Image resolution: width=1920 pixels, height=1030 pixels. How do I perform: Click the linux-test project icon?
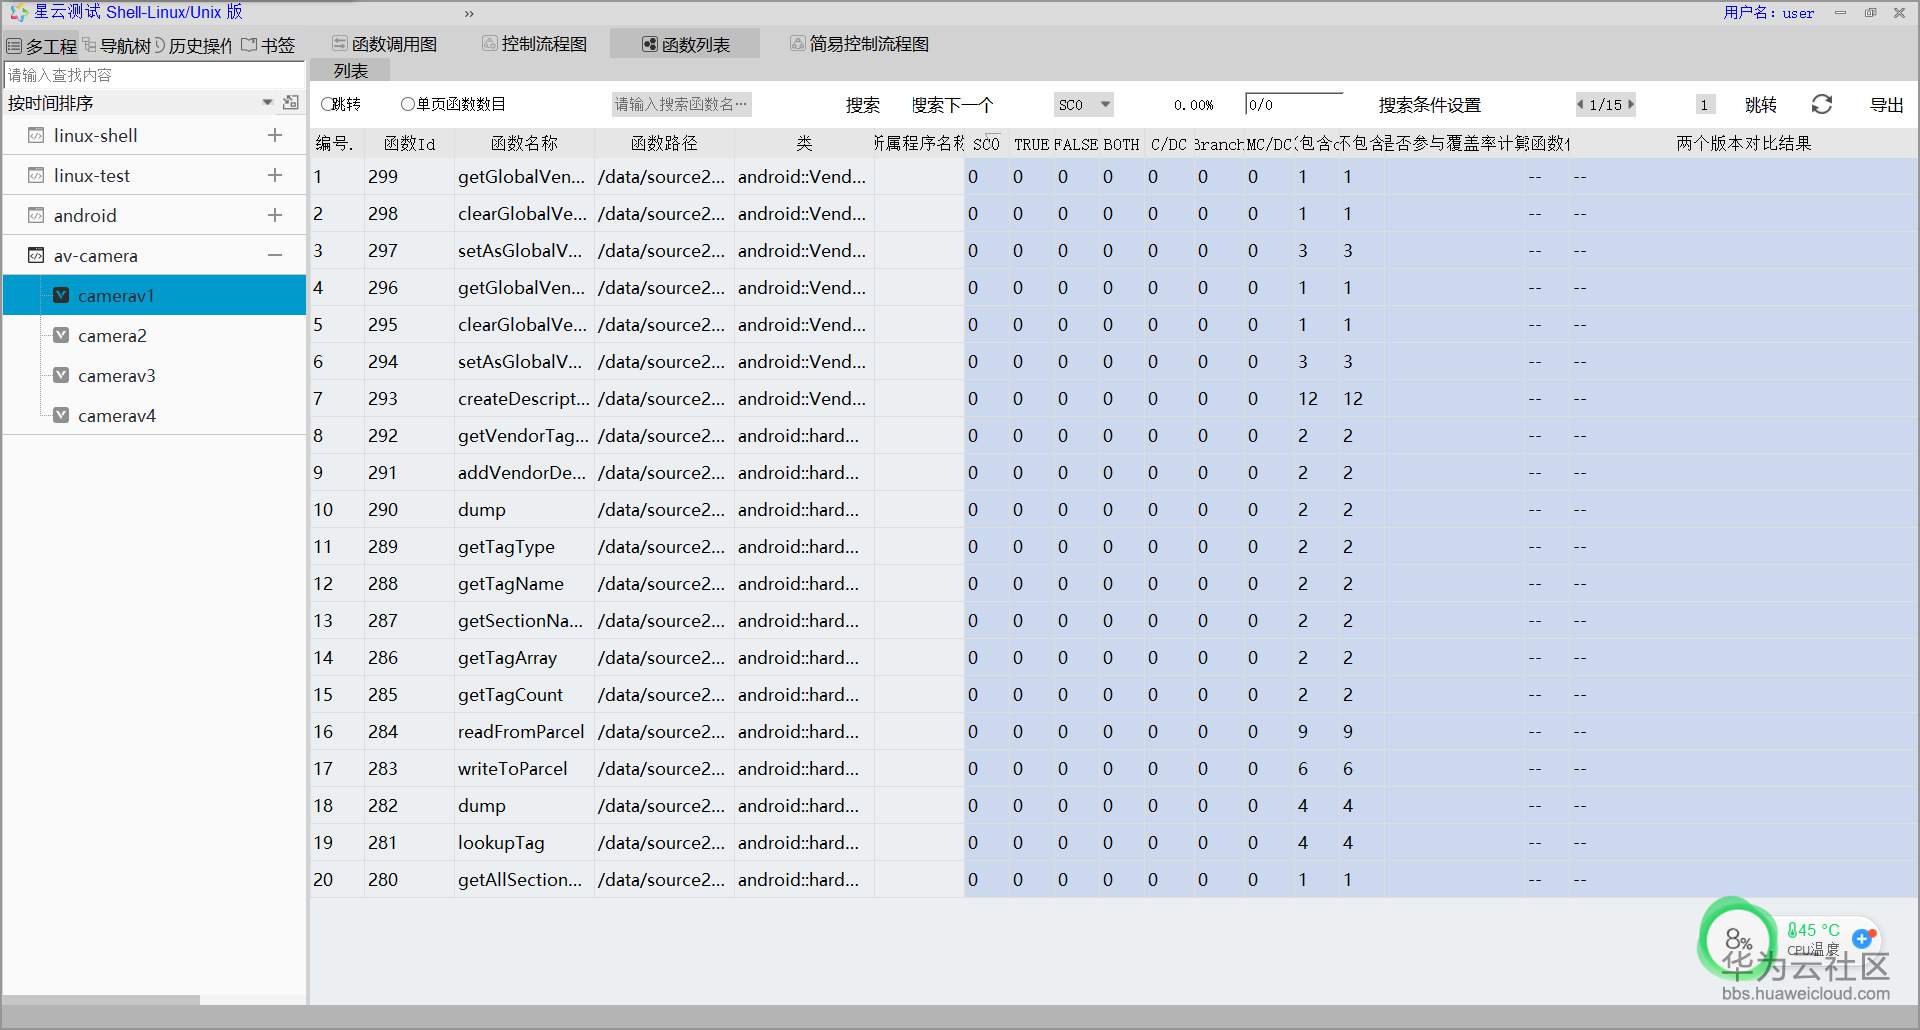pyautogui.click(x=36, y=175)
